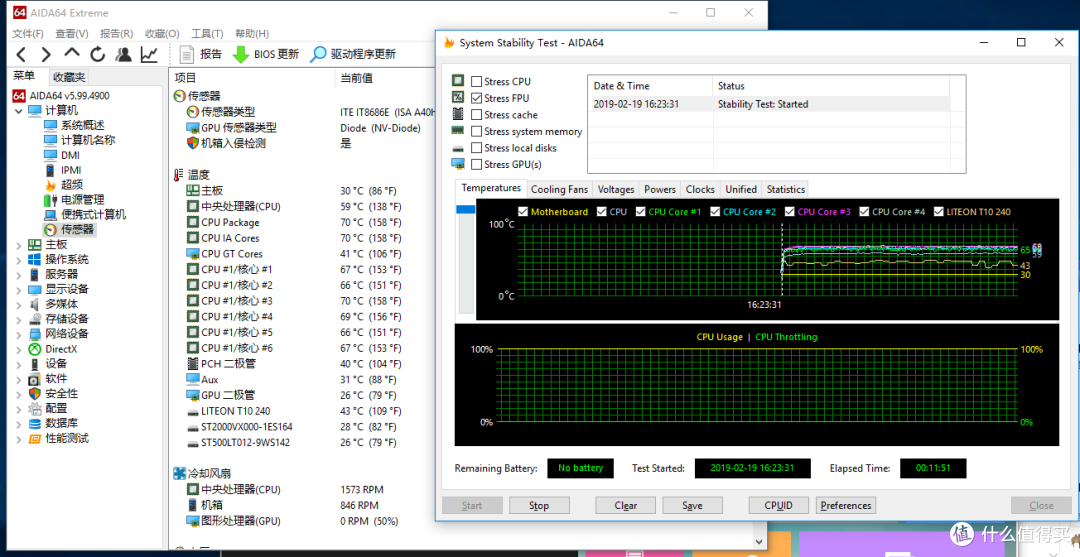Select the 数据库 tree item

(53, 423)
